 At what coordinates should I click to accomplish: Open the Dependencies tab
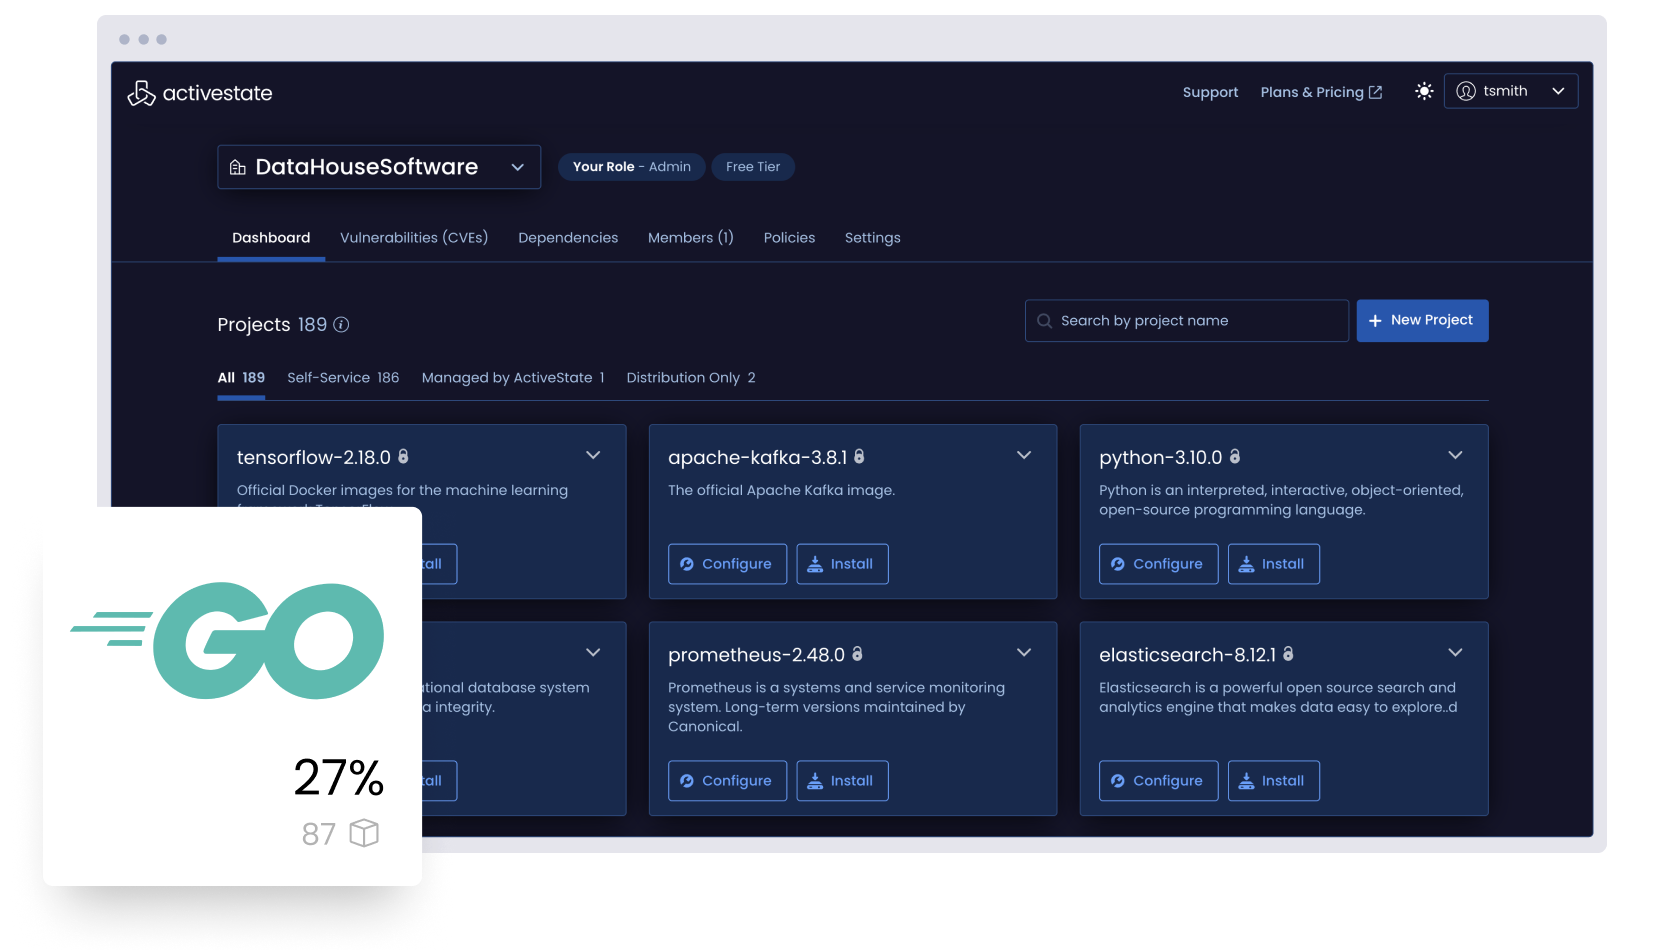click(x=568, y=238)
